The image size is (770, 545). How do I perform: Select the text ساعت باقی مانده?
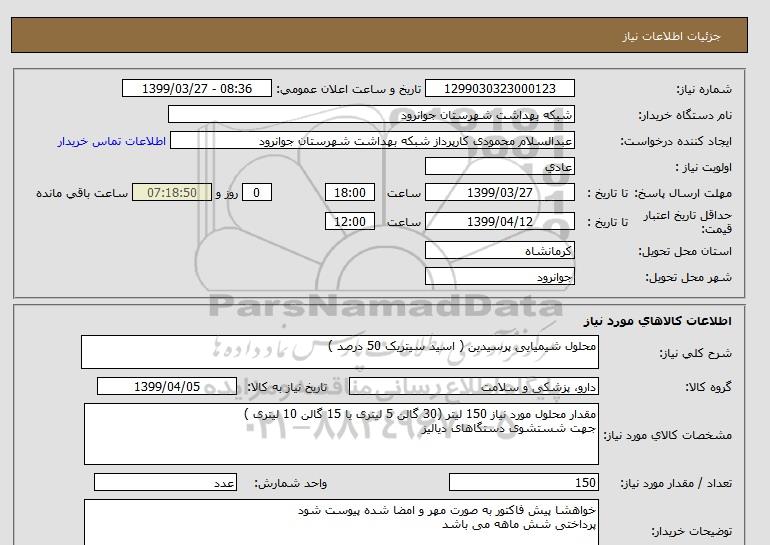[x=82, y=193]
